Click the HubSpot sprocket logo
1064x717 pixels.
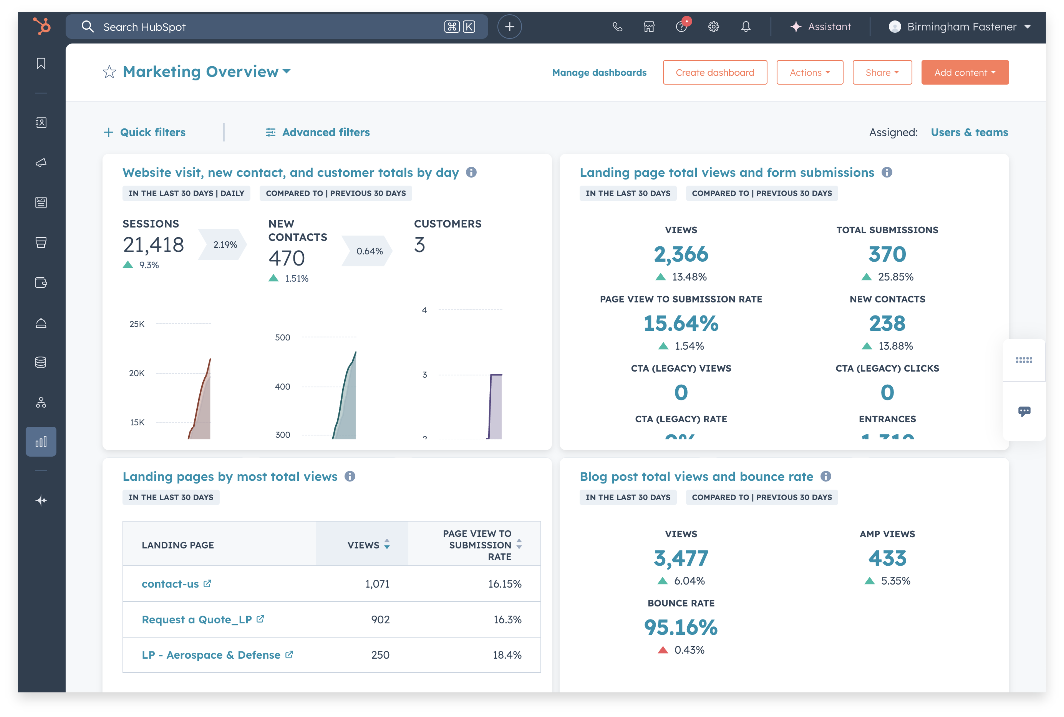[x=40, y=26]
